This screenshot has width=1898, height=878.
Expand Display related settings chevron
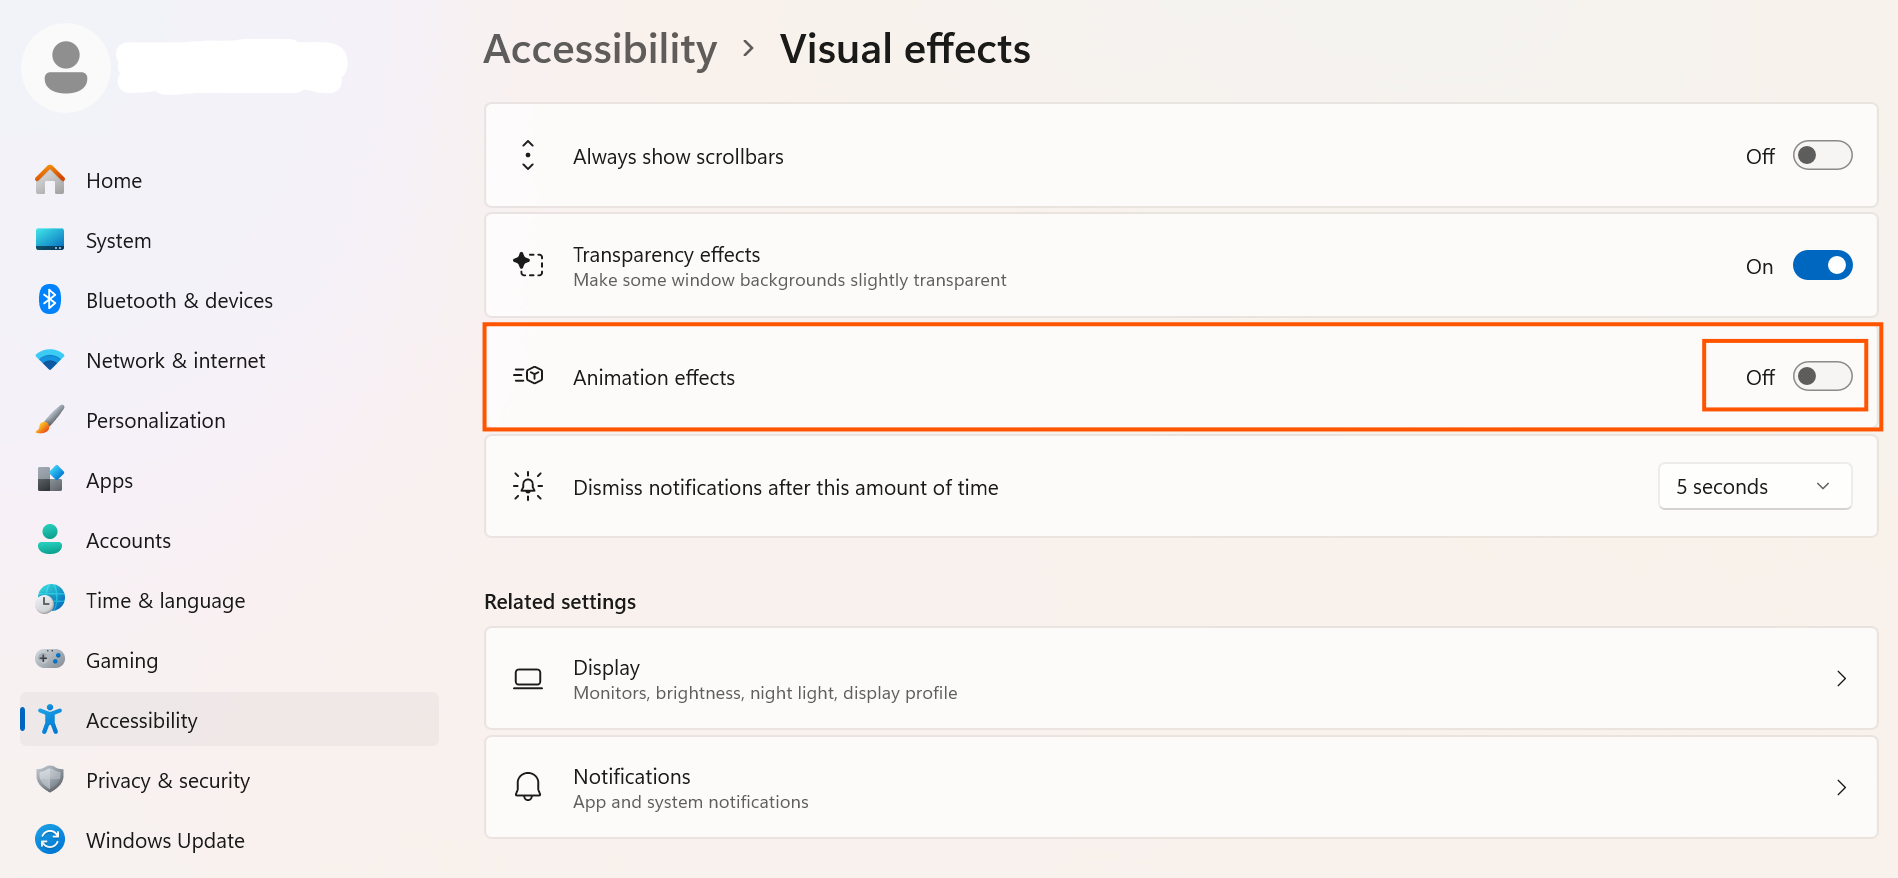click(1841, 679)
